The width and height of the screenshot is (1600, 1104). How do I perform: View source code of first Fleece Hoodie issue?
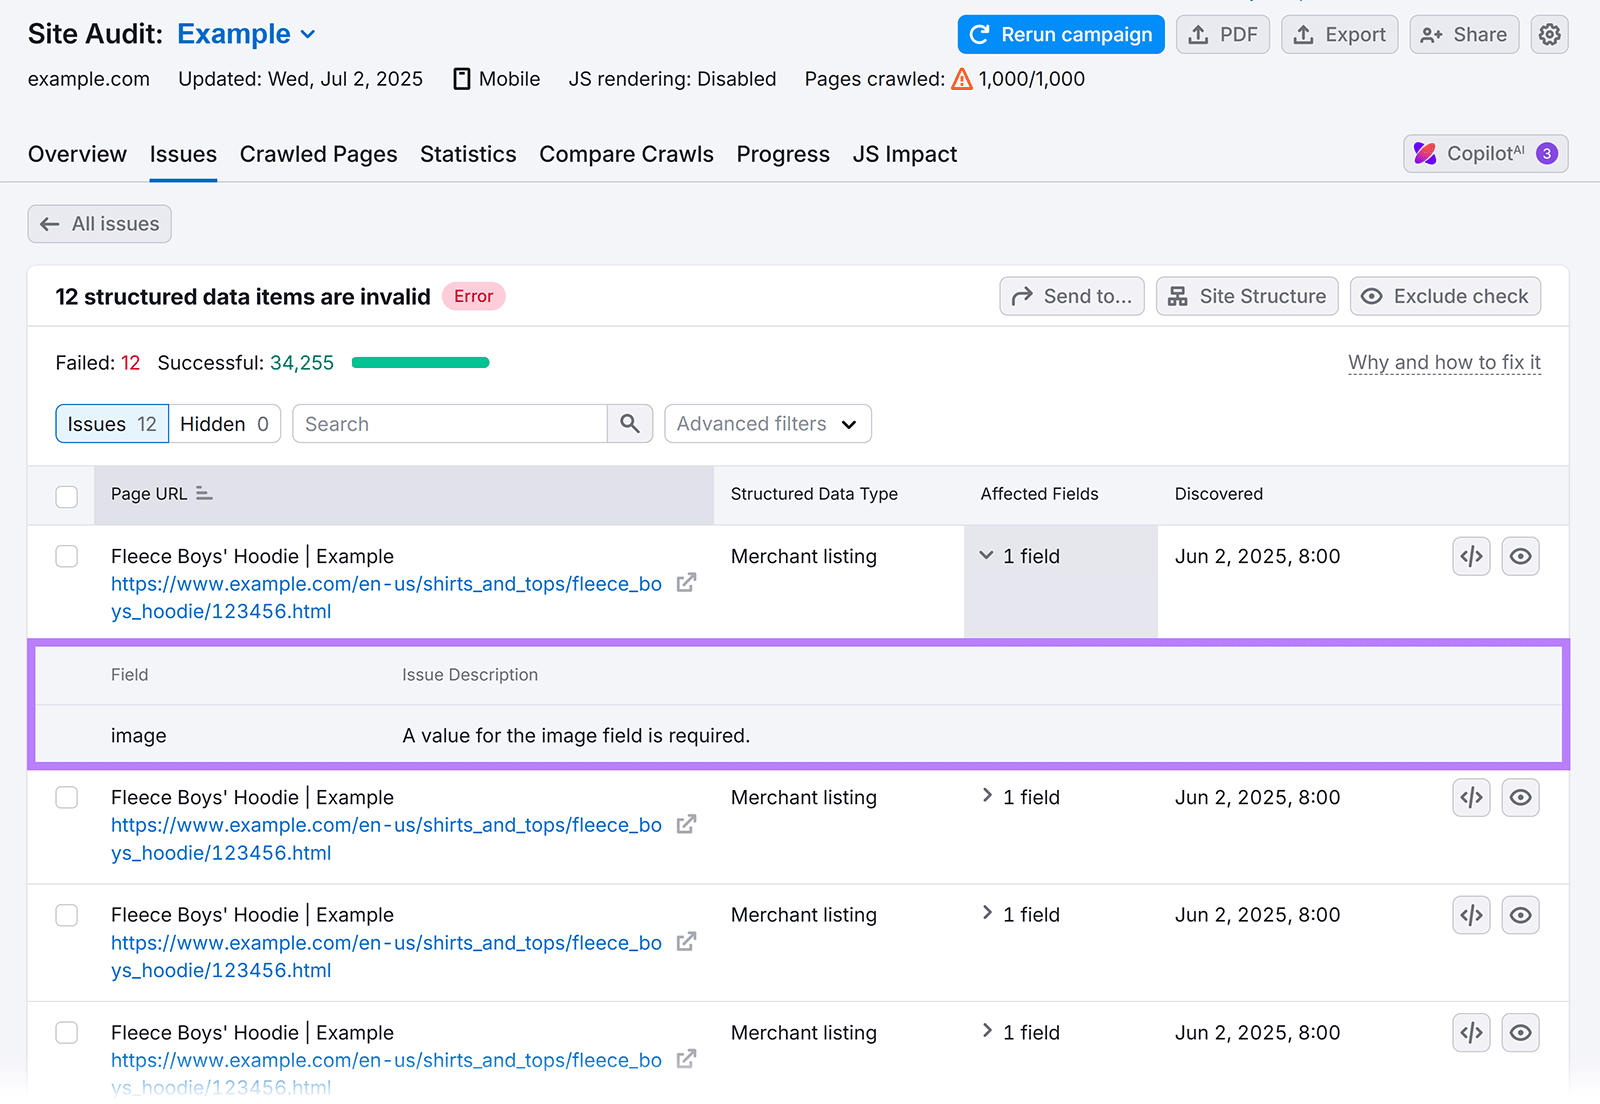coord(1470,556)
